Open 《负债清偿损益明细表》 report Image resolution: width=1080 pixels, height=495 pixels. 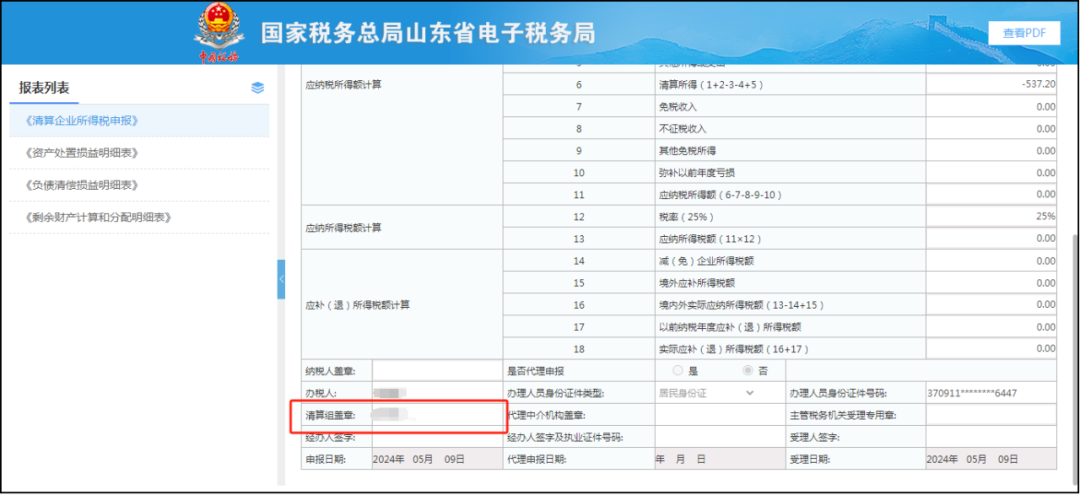point(82,185)
